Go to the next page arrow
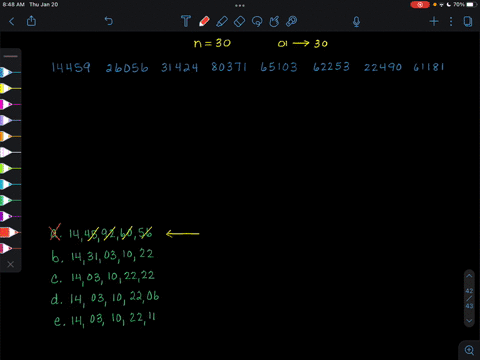 [469, 321]
